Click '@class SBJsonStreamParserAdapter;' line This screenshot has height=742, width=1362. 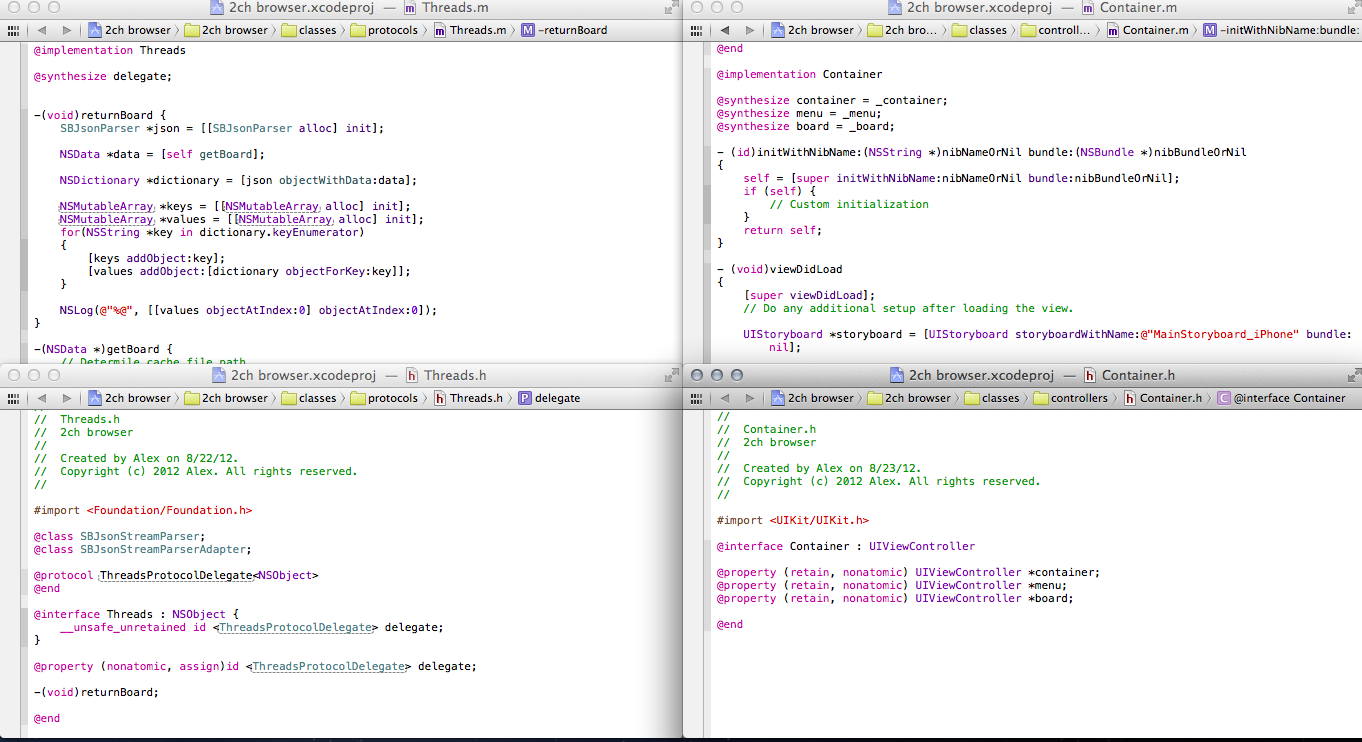point(142,549)
